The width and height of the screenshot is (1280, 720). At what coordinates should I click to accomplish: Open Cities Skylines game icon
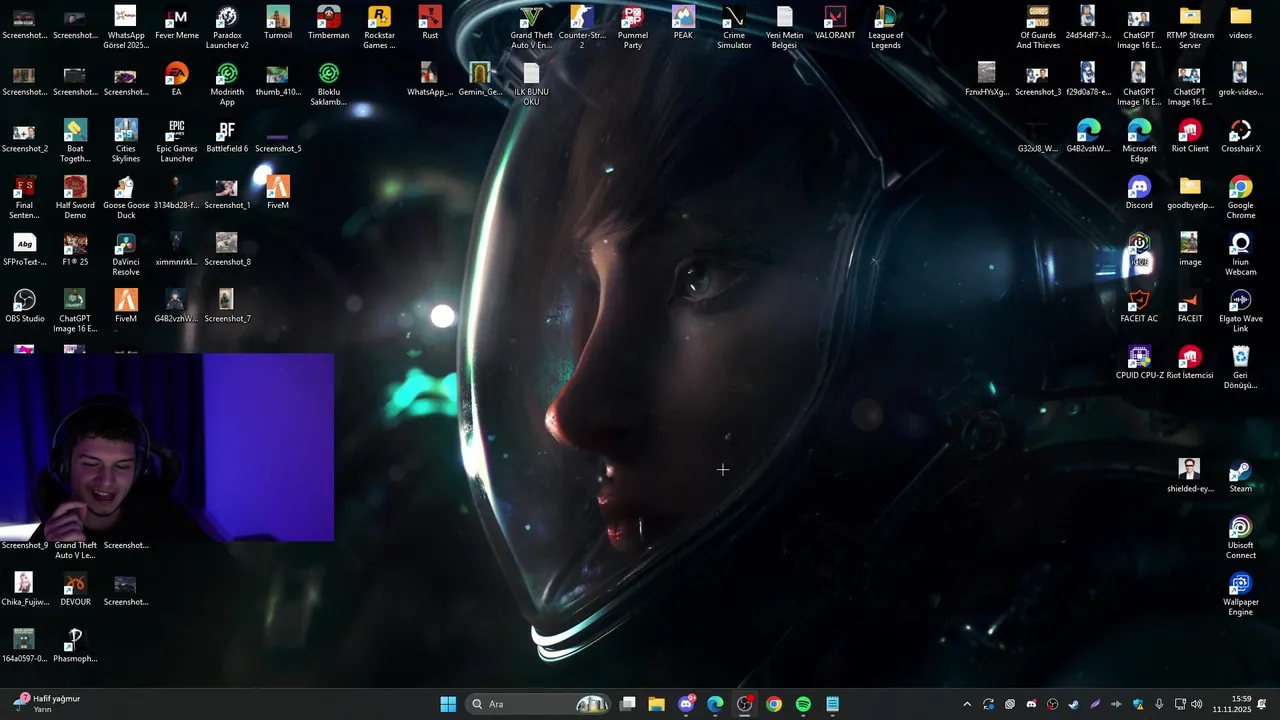pyautogui.click(x=126, y=142)
